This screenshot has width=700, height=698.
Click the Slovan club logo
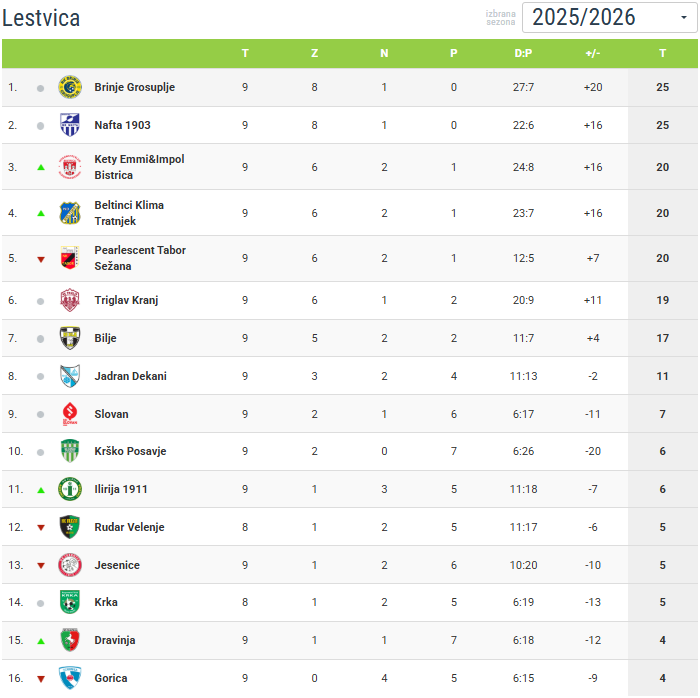[x=70, y=414]
